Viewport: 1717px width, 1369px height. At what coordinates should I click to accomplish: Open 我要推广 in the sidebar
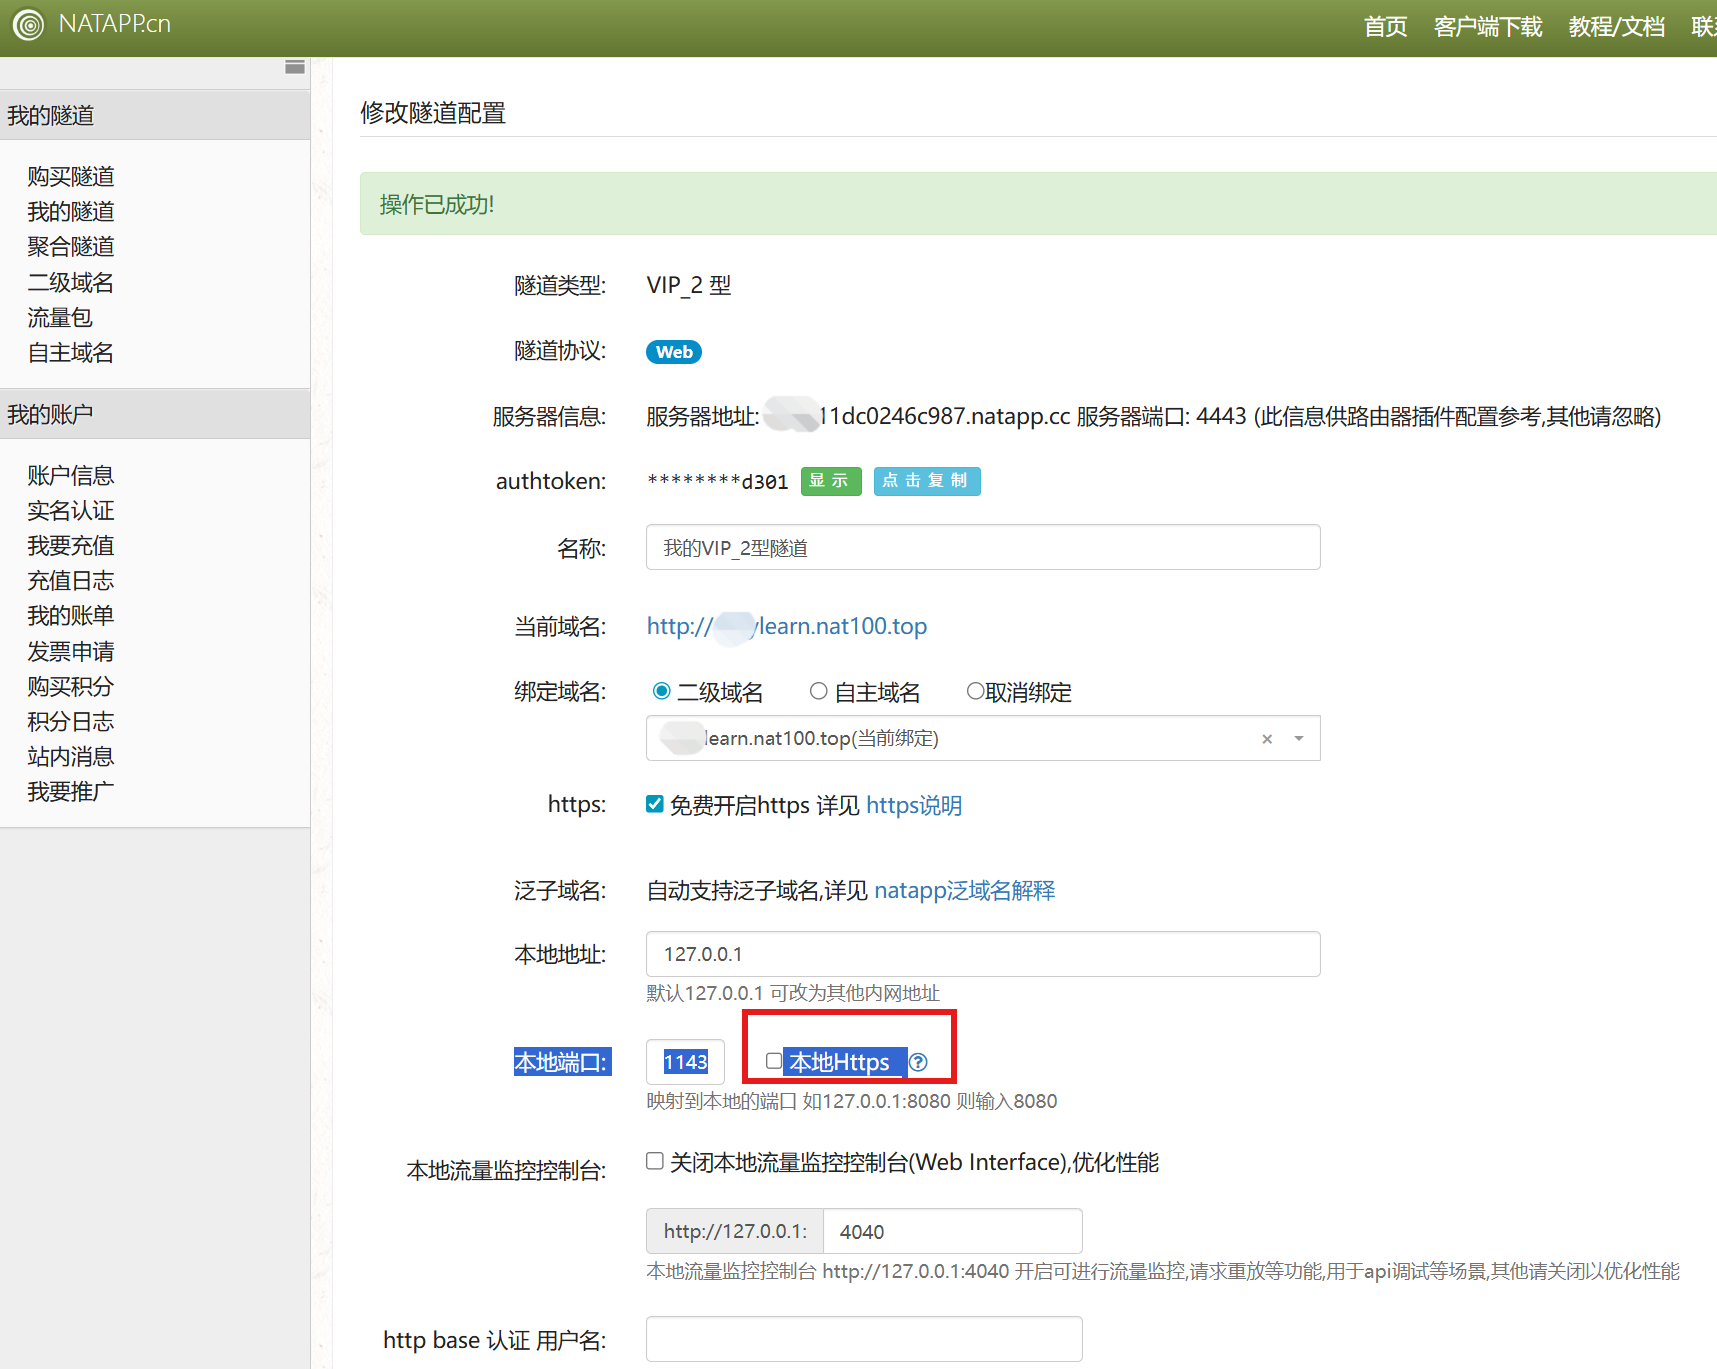pos(71,791)
